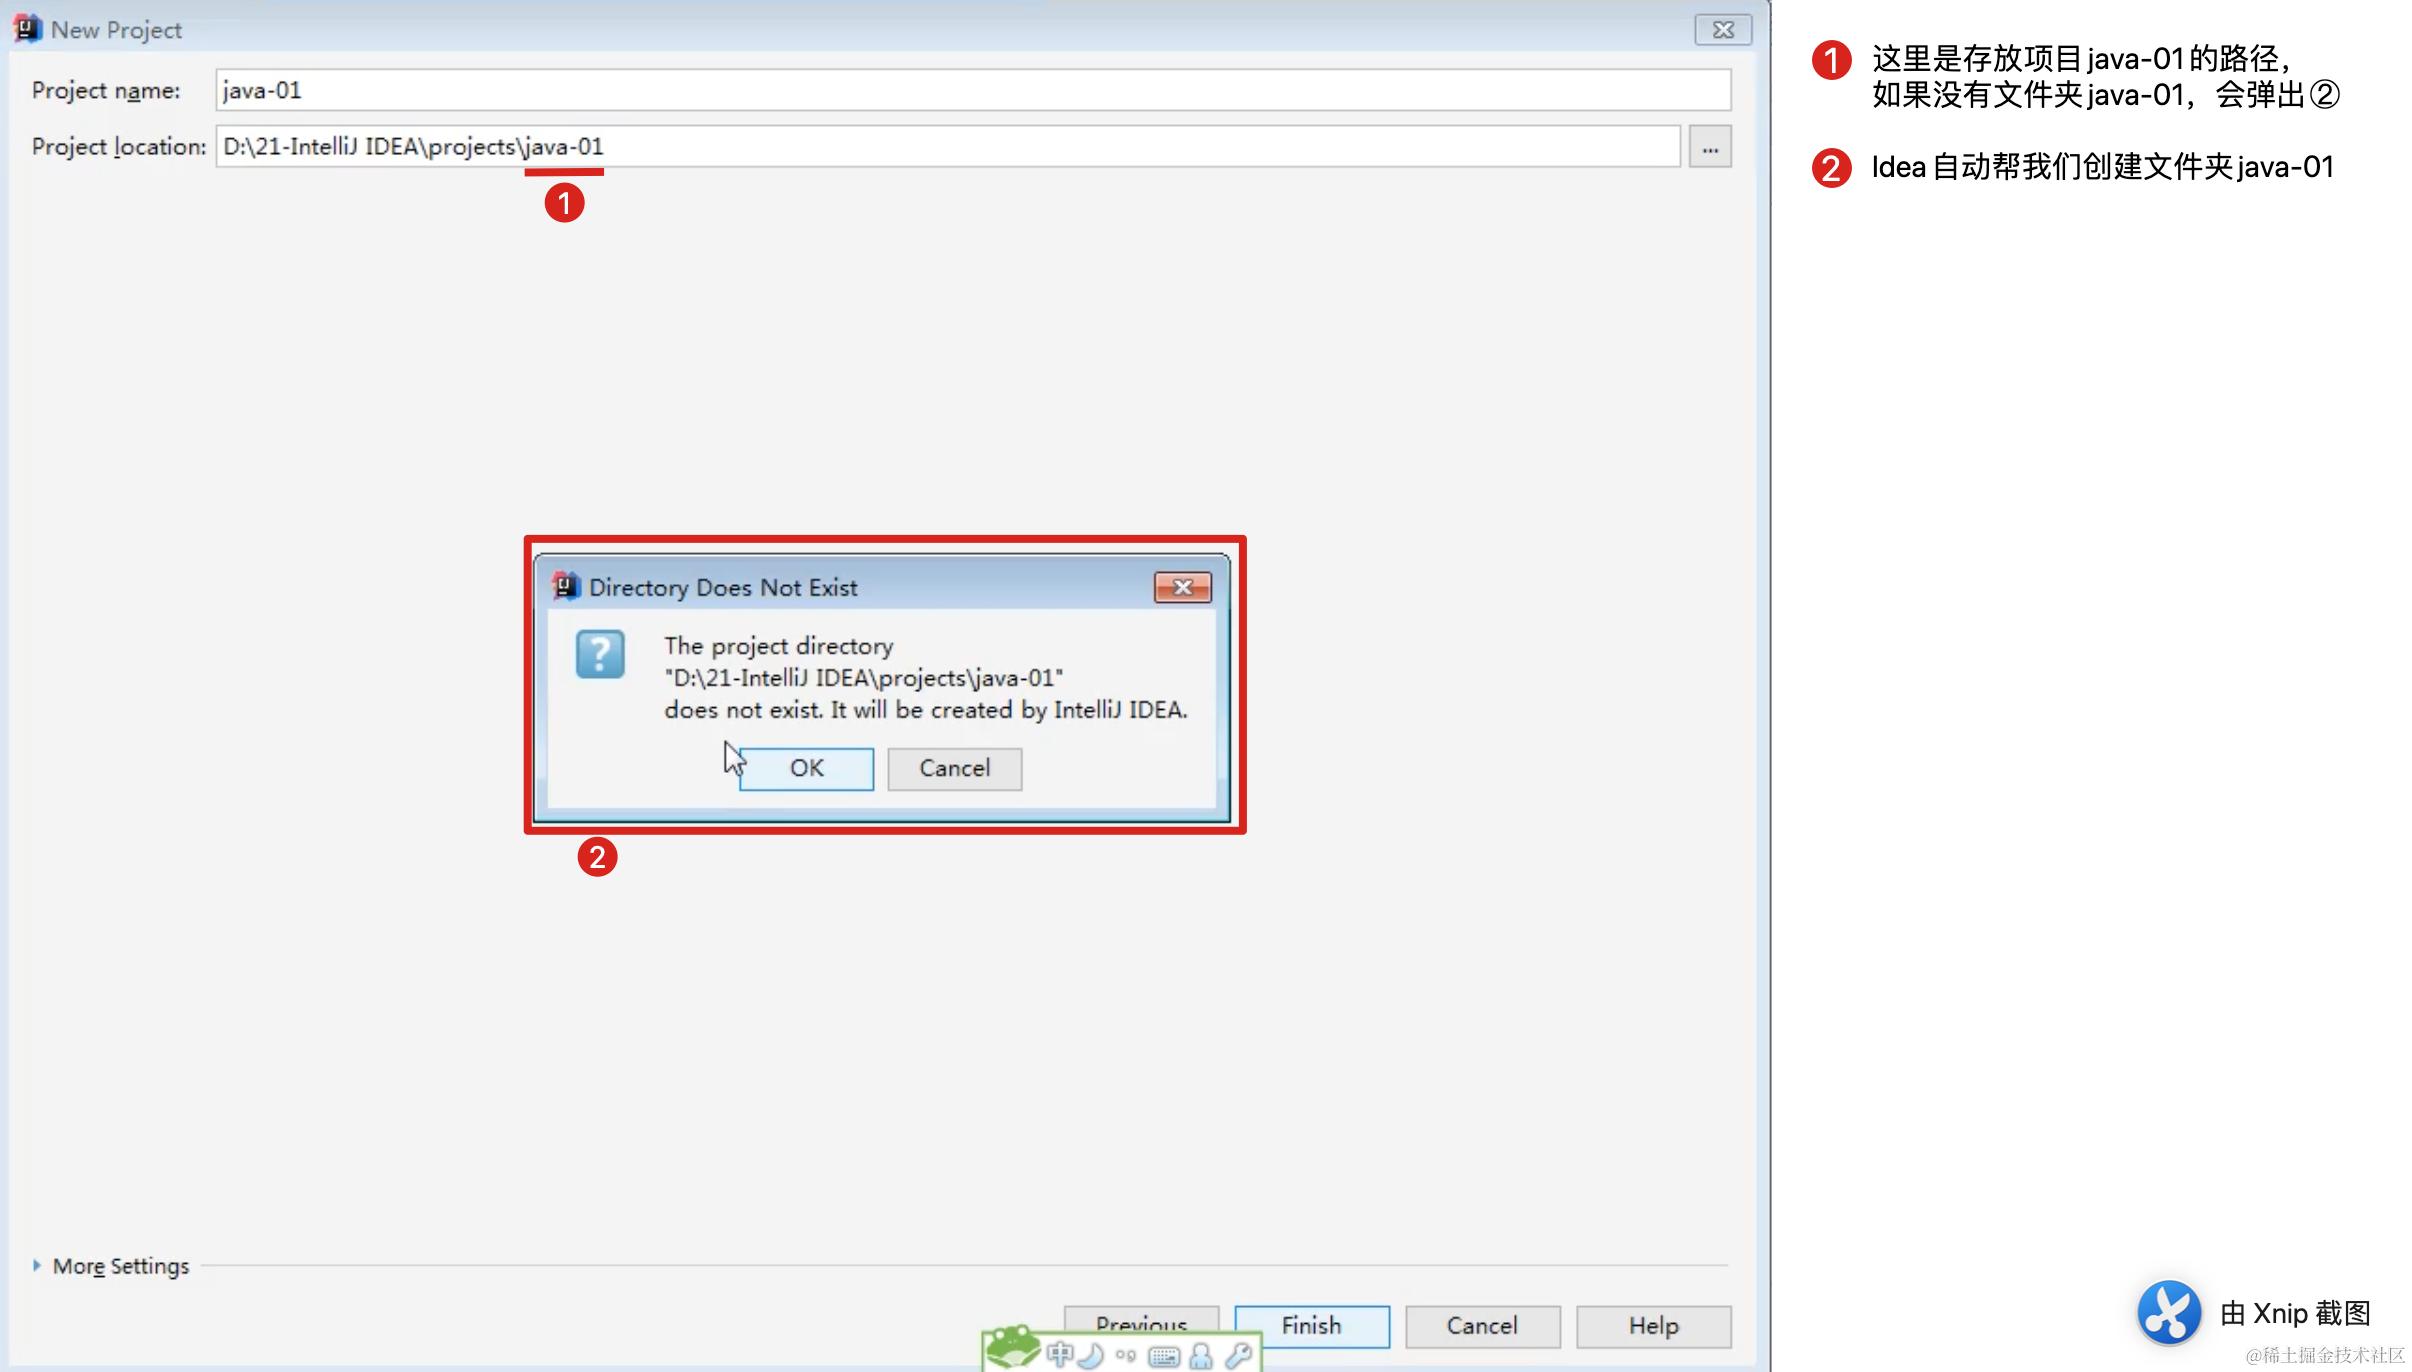Go back with the Previous button
This screenshot has width=2412, height=1372.
pos(1141,1318)
